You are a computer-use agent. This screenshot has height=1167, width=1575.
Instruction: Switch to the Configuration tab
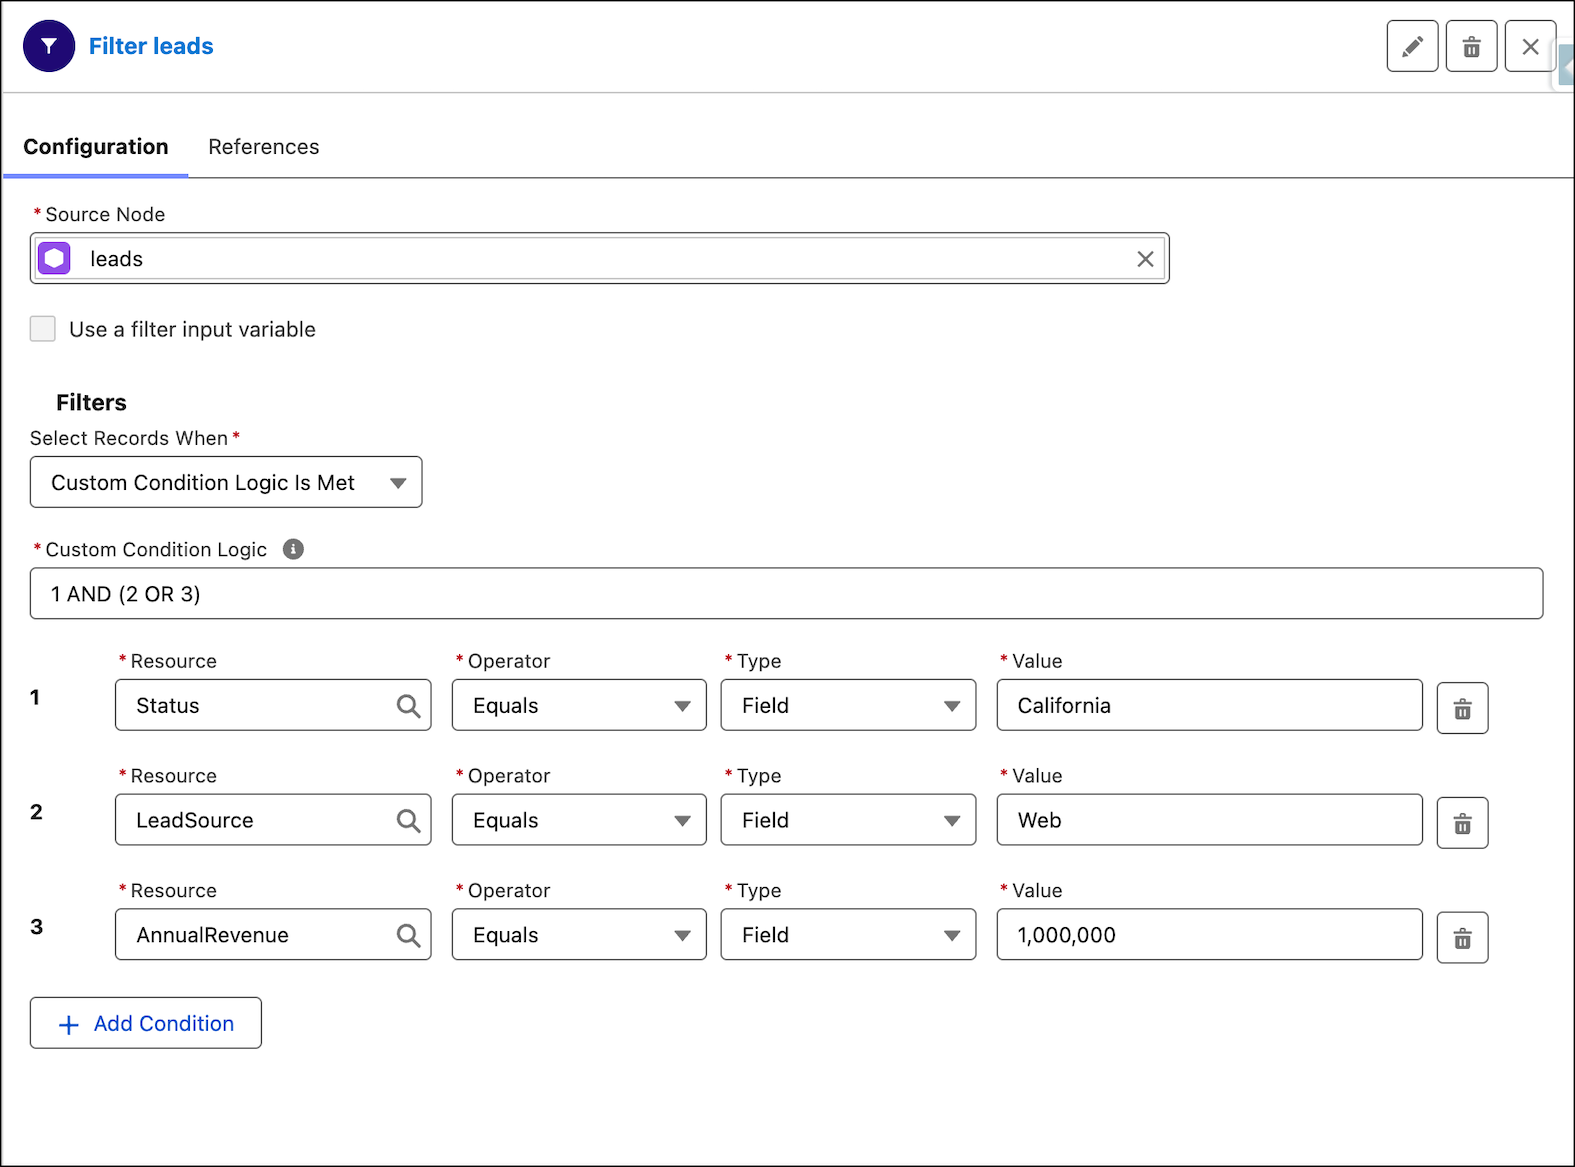coord(96,147)
